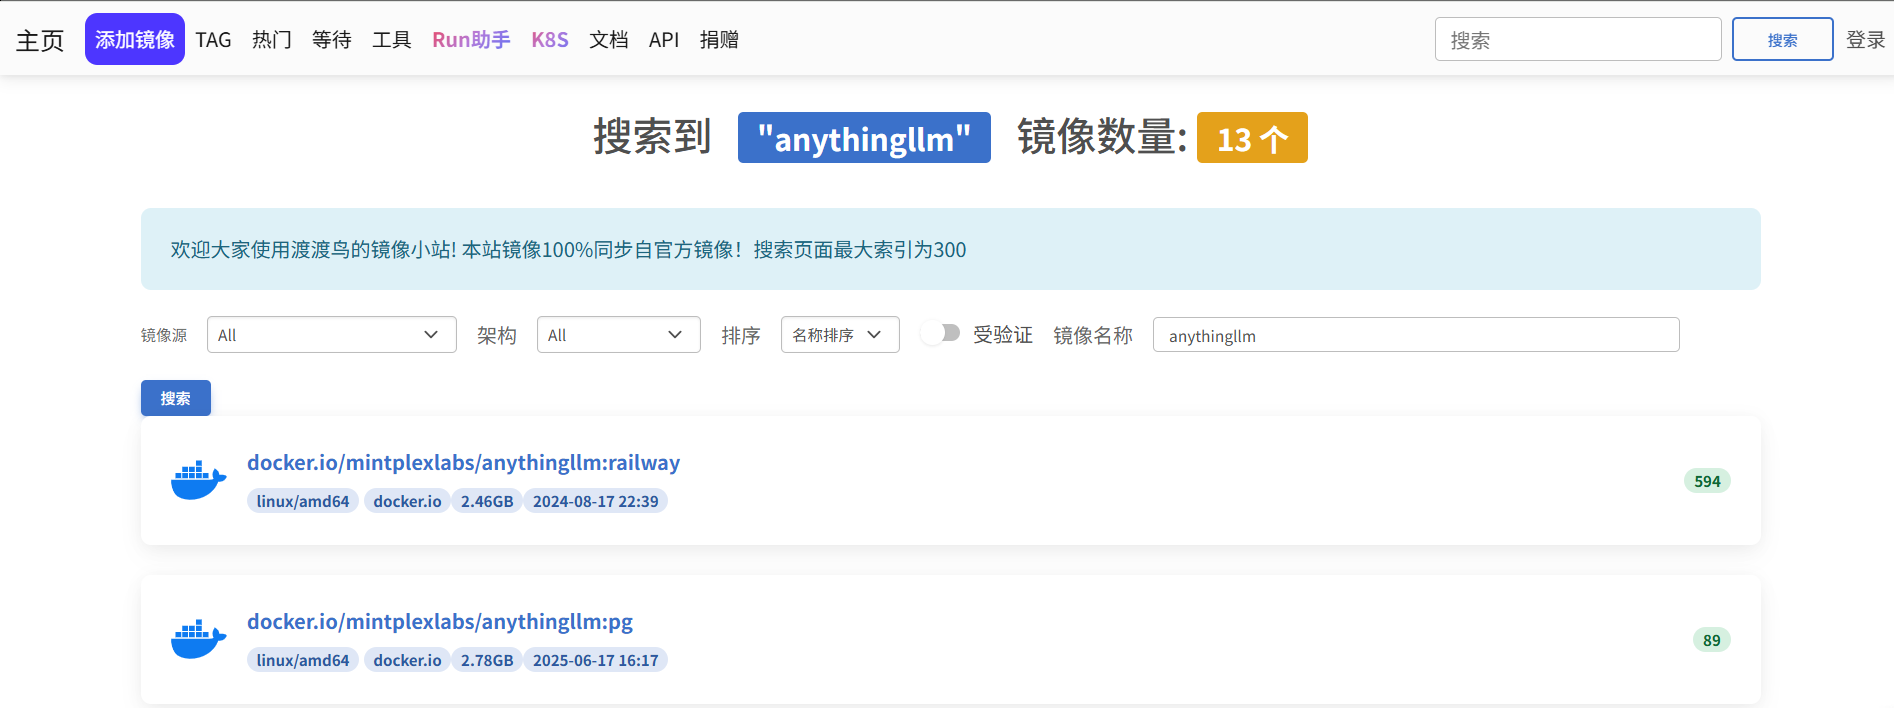Click the 89 count badge
Viewport: 1894px width, 708px height.
(x=1712, y=640)
